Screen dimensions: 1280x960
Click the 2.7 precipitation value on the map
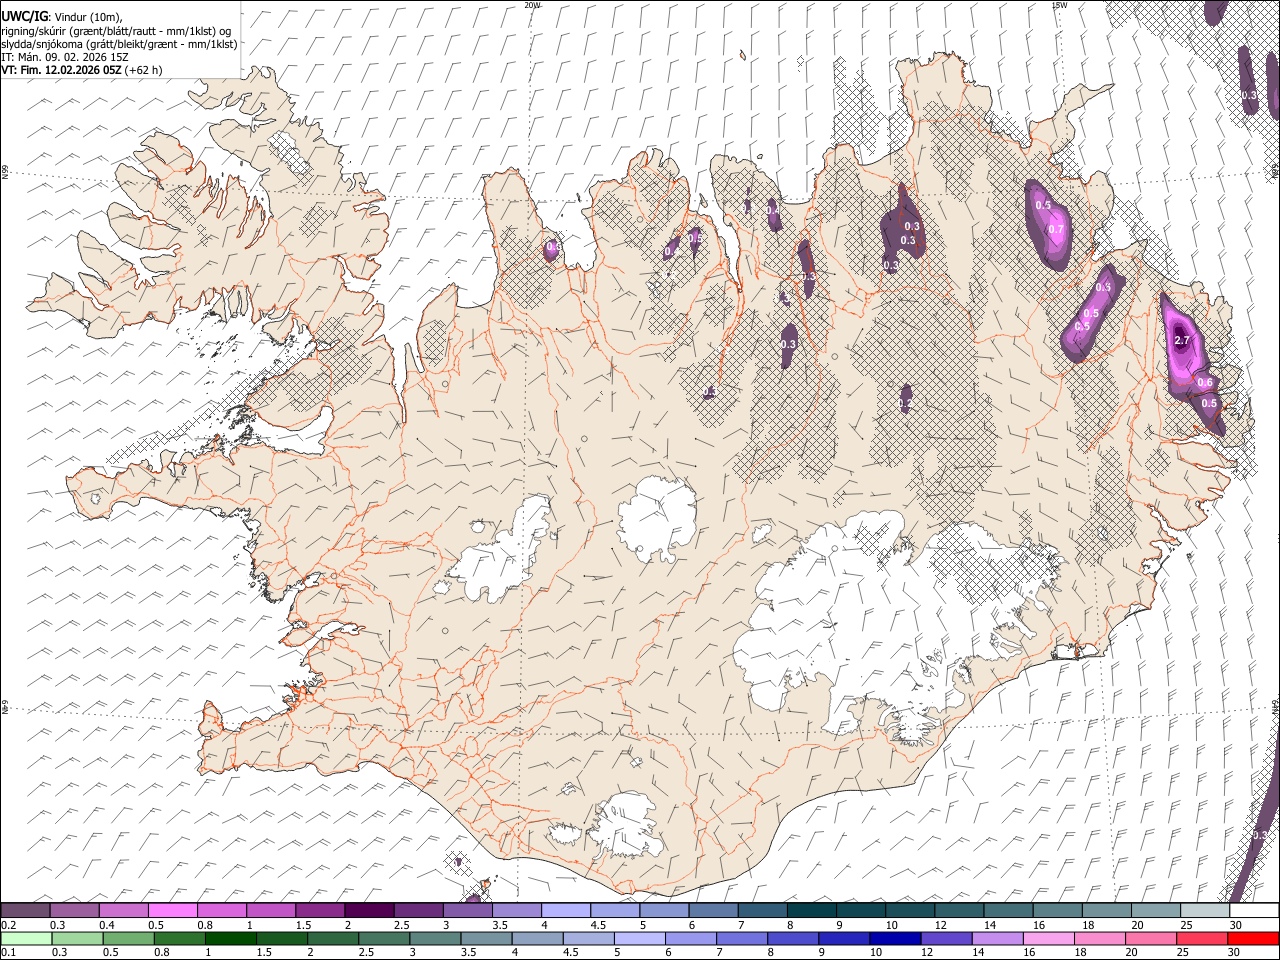pyautogui.click(x=1182, y=341)
